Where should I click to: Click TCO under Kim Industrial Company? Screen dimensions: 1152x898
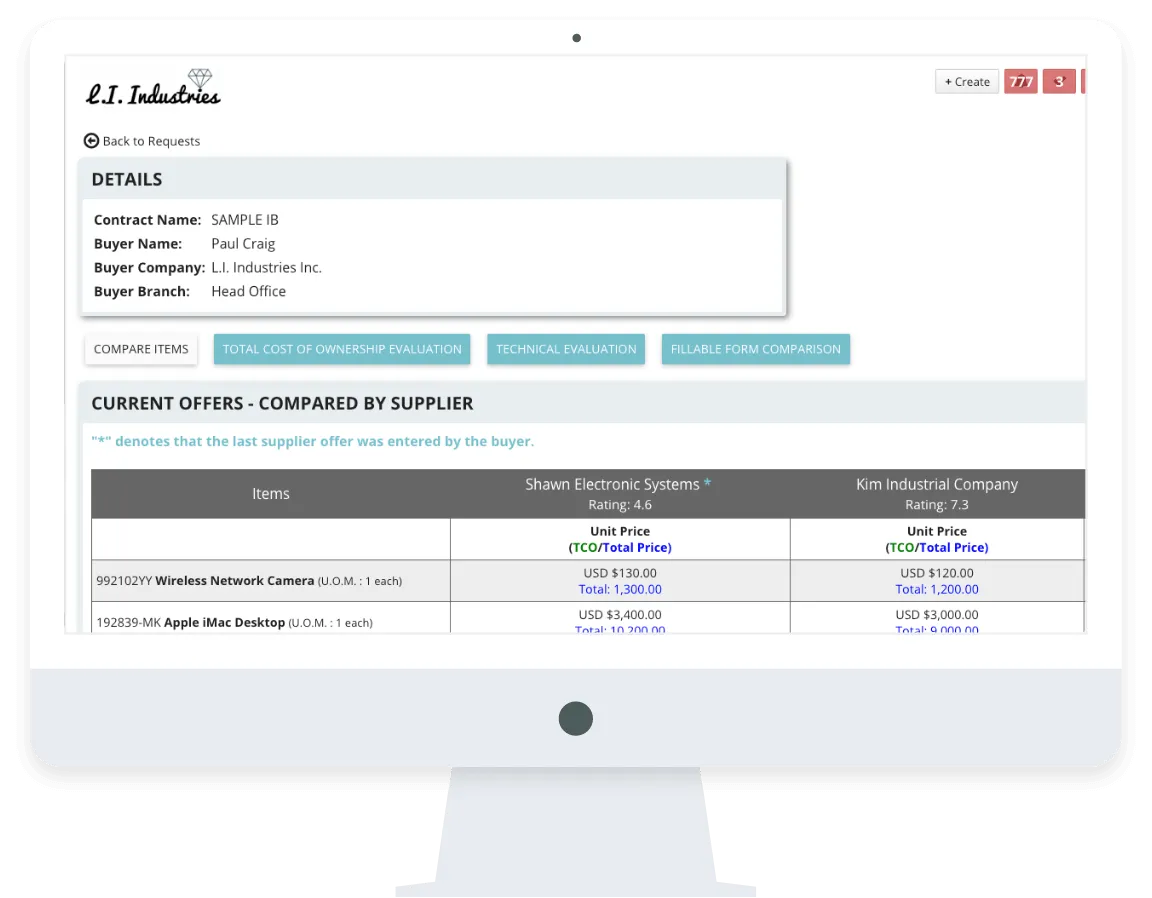pos(901,547)
